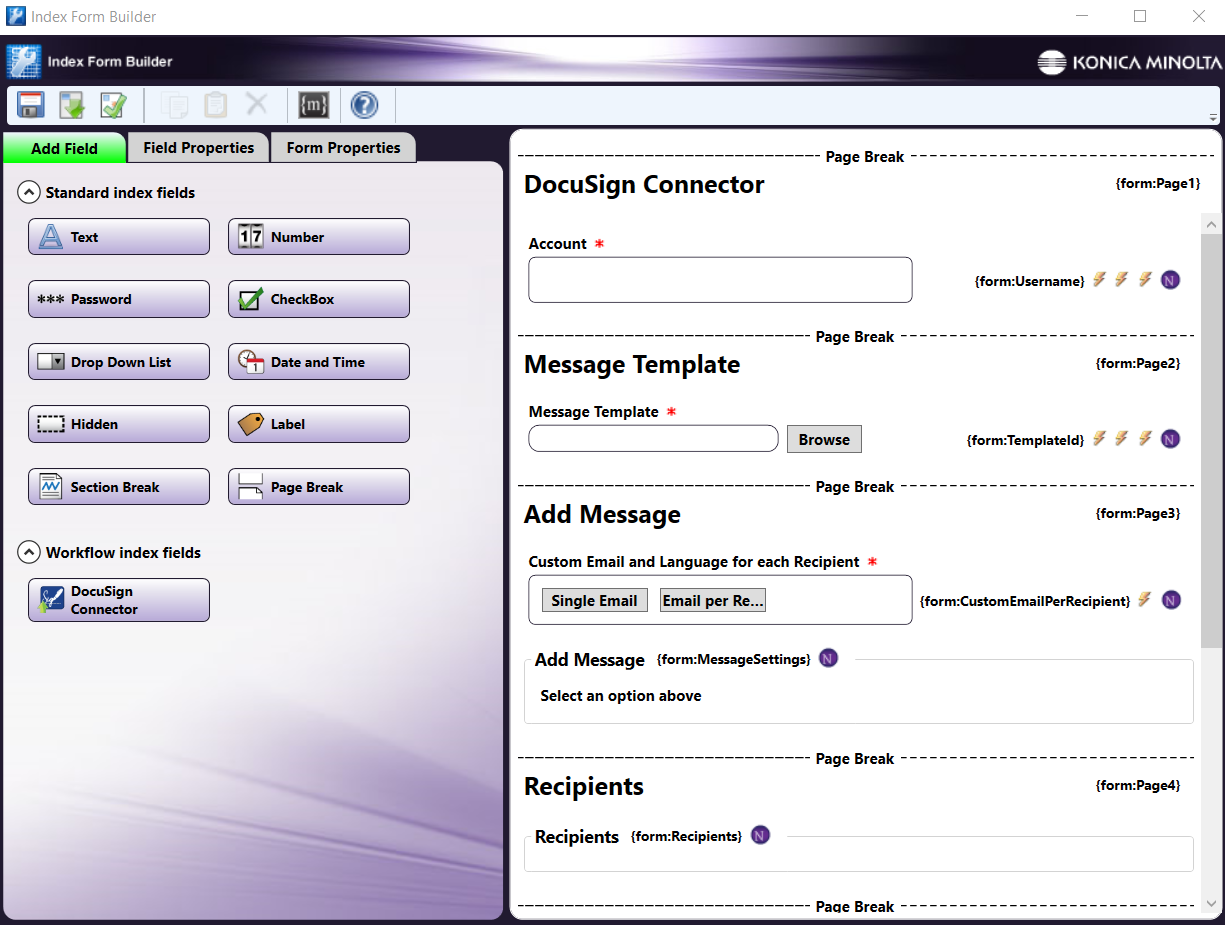Select the Email per Re... option
Screen dimensions: 1225x925
(713, 600)
